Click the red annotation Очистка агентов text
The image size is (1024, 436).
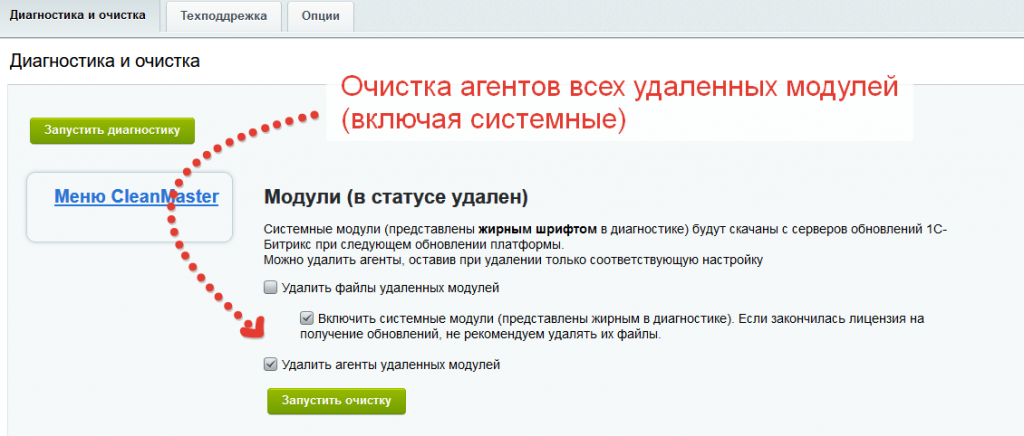[620, 88]
